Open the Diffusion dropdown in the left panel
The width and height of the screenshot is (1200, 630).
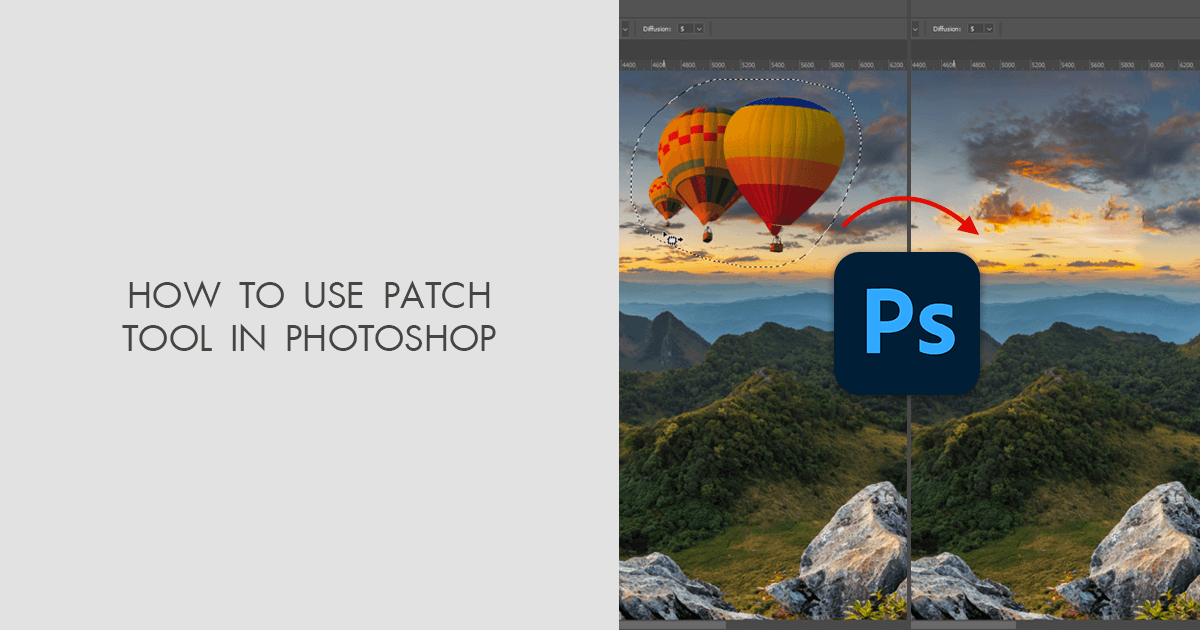click(x=699, y=29)
